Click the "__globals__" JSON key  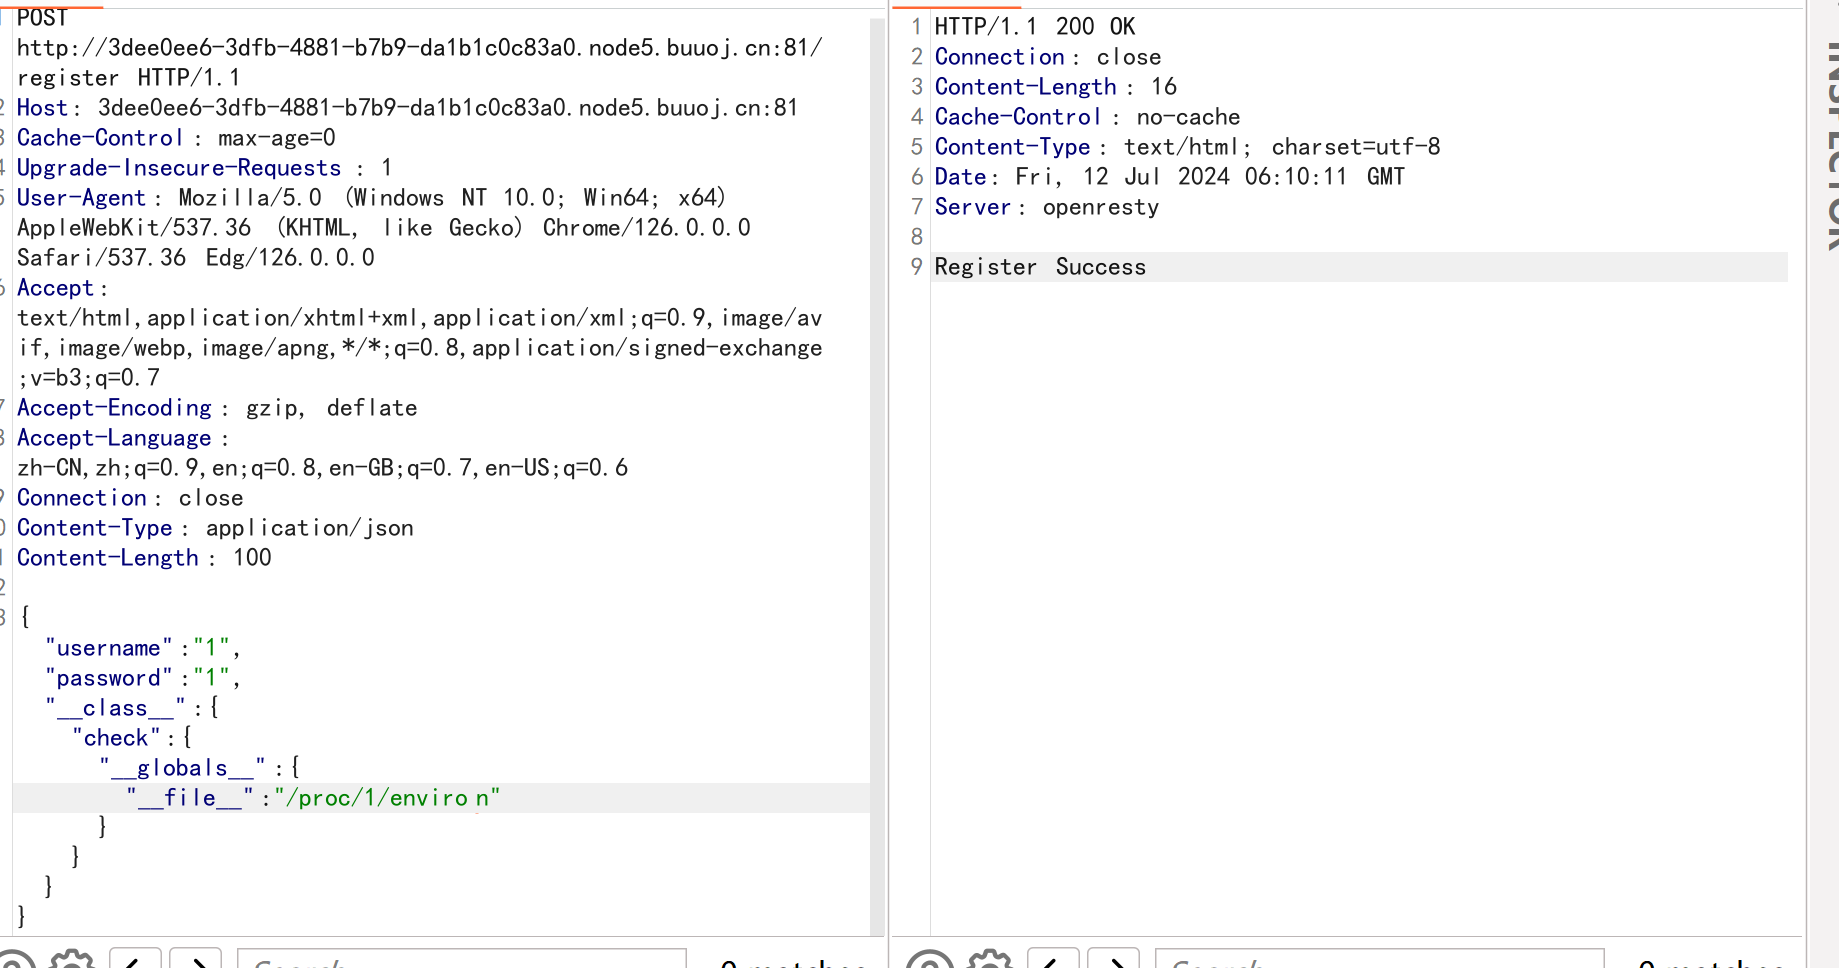point(182,768)
